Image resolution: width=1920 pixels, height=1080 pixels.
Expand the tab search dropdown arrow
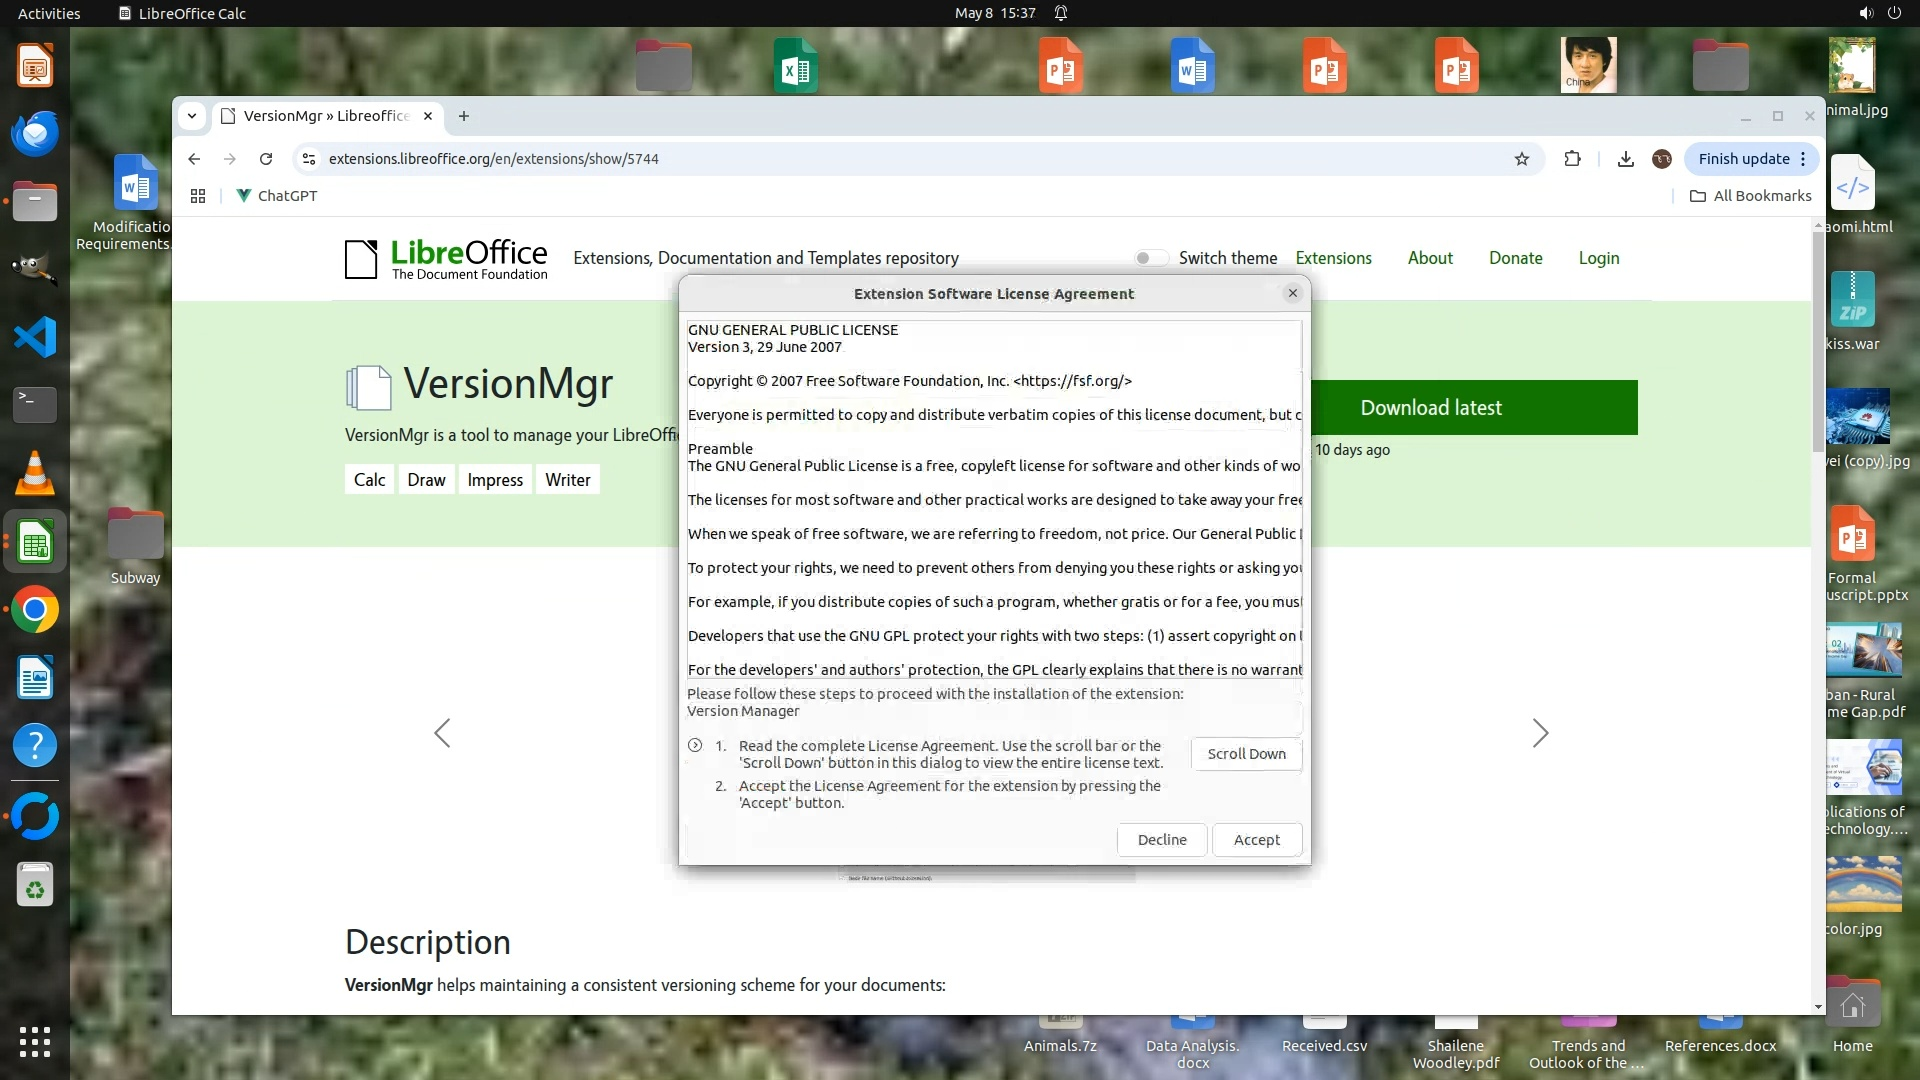click(x=191, y=116)
